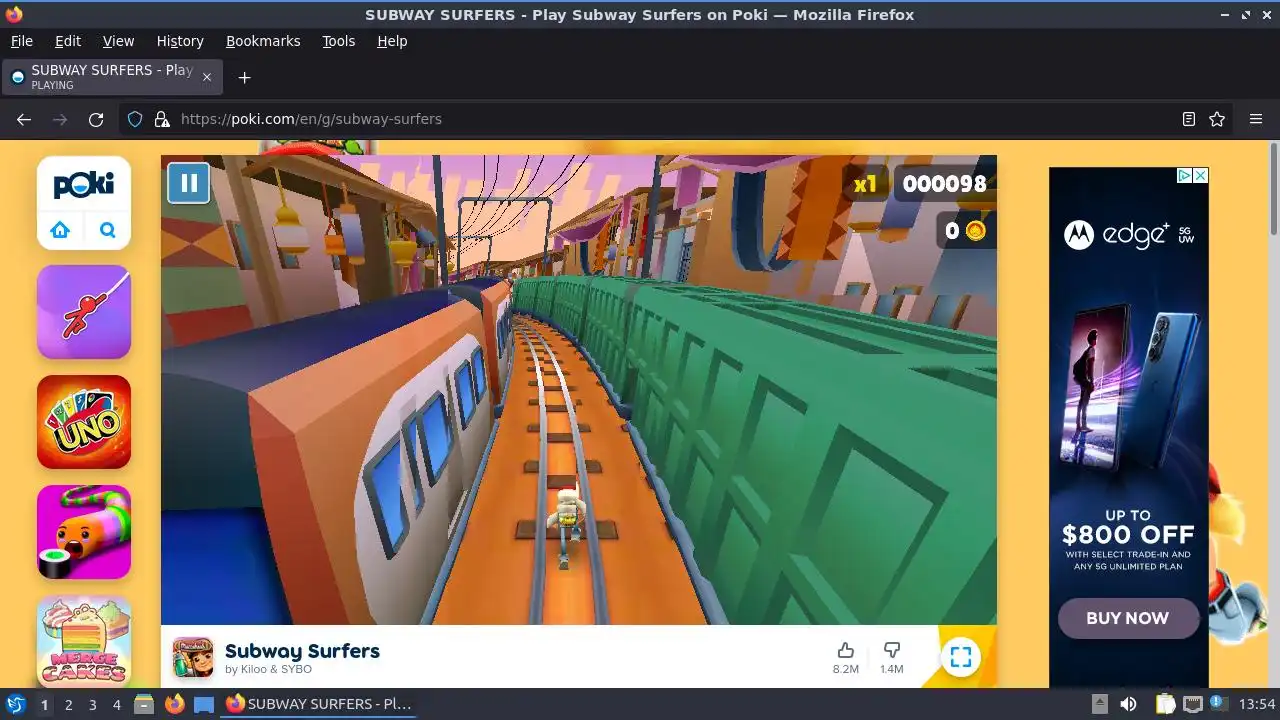1280x720 pixels.
Task: Open the Bookmarks menu
Action: pyautogui.click(x=263, y=41)
